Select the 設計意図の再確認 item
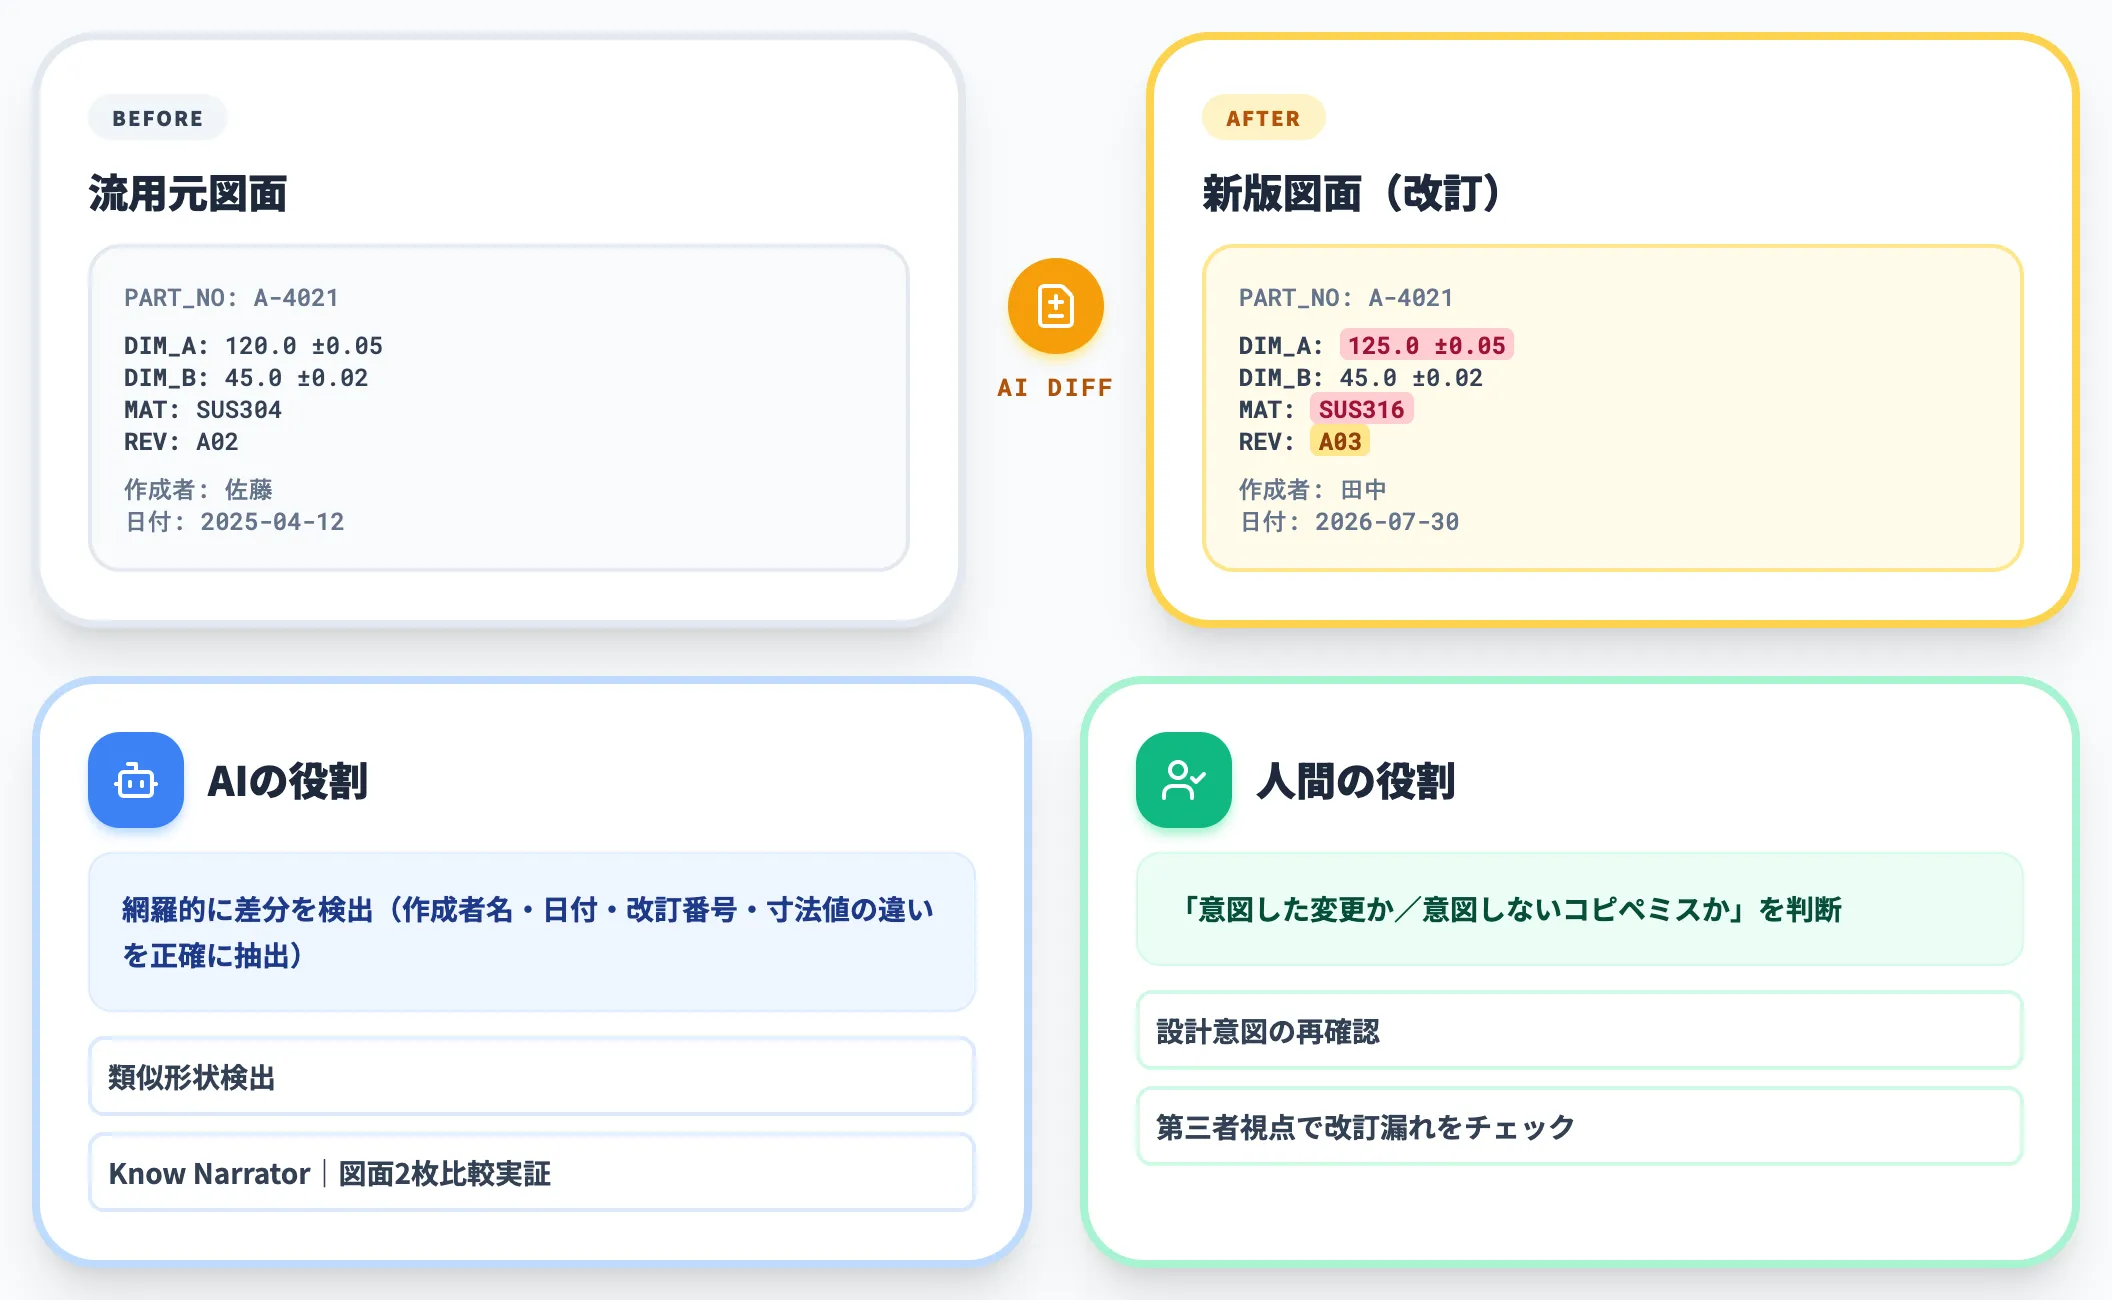The height and width of the screenshot is (1300, 2112). [x=1580, y=1030]
